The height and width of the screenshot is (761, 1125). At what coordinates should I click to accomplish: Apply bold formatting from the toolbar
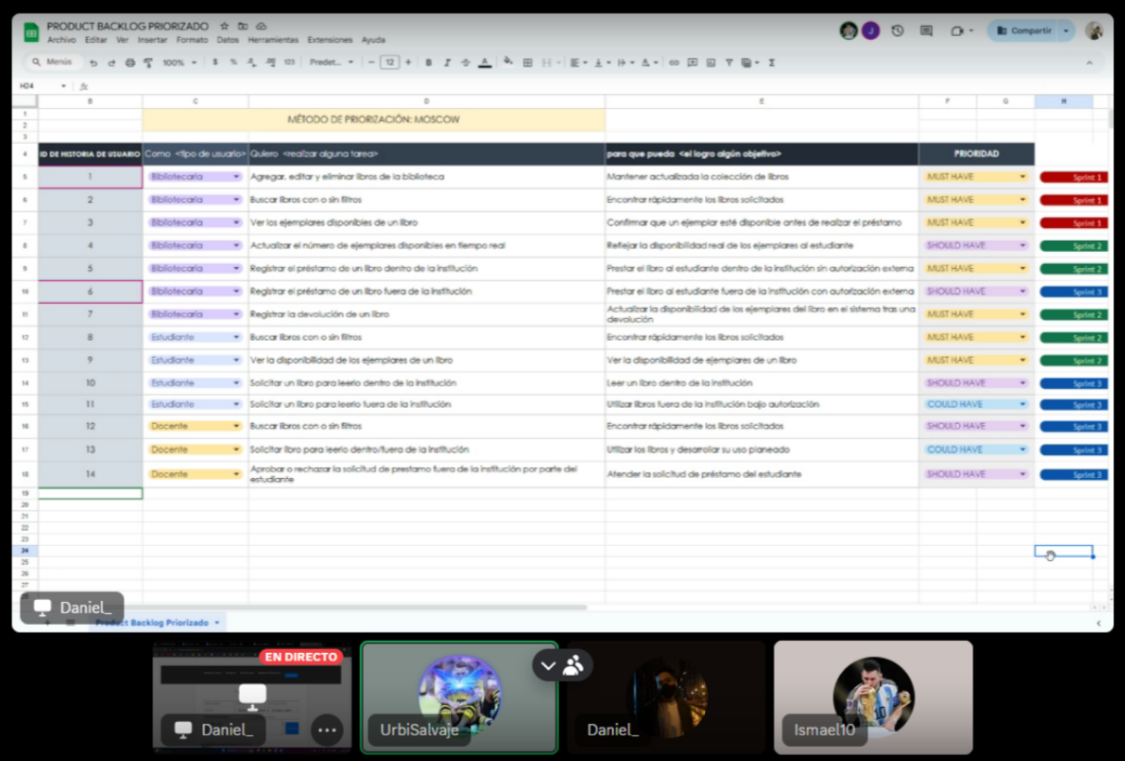428,62
